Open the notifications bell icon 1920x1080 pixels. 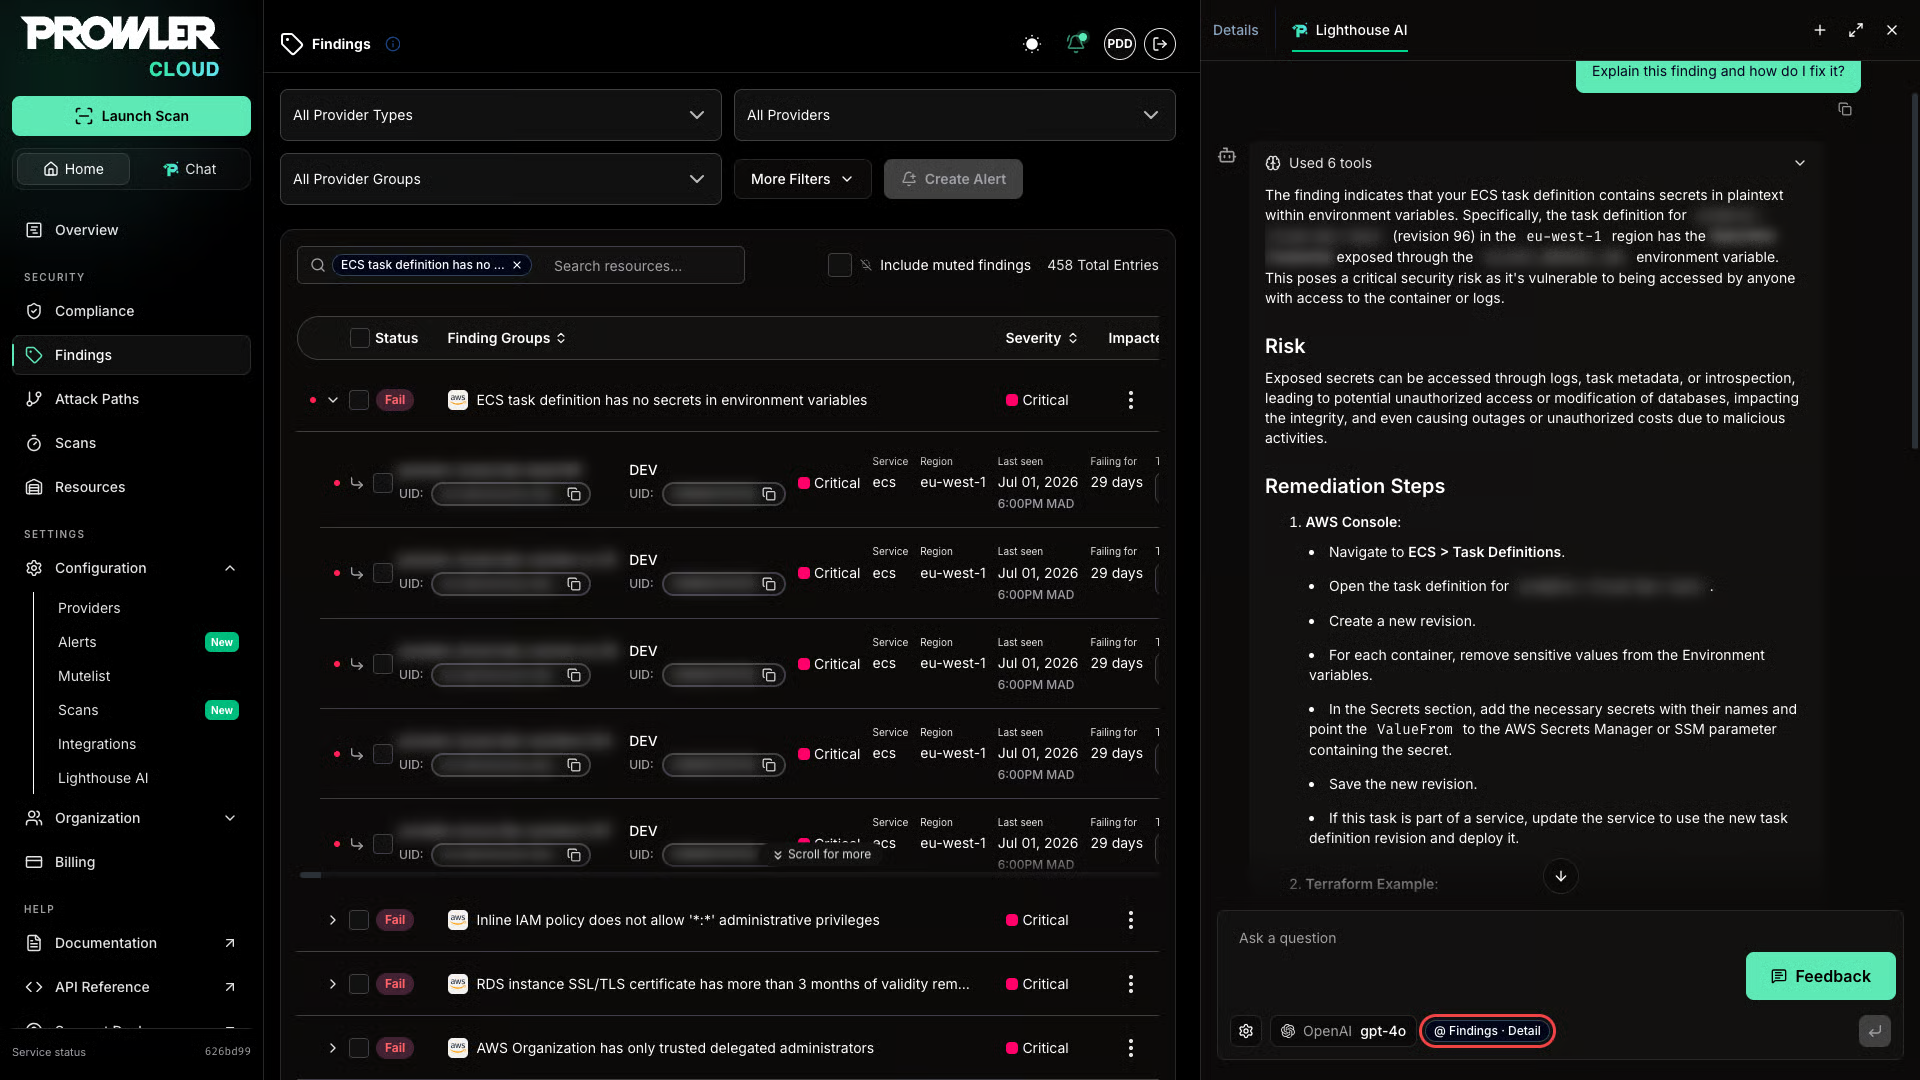(x=1076, y=44)
